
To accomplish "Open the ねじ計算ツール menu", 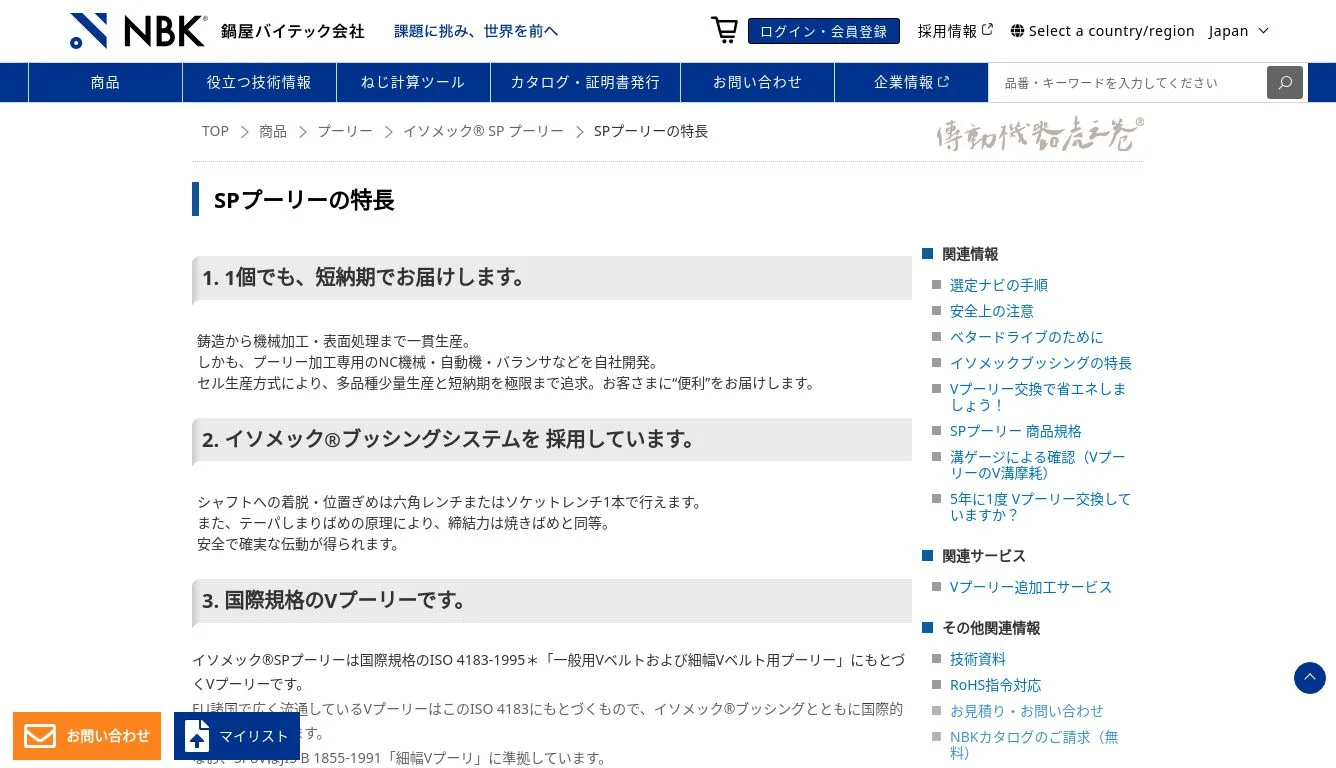I will click(x=413, y=82).
